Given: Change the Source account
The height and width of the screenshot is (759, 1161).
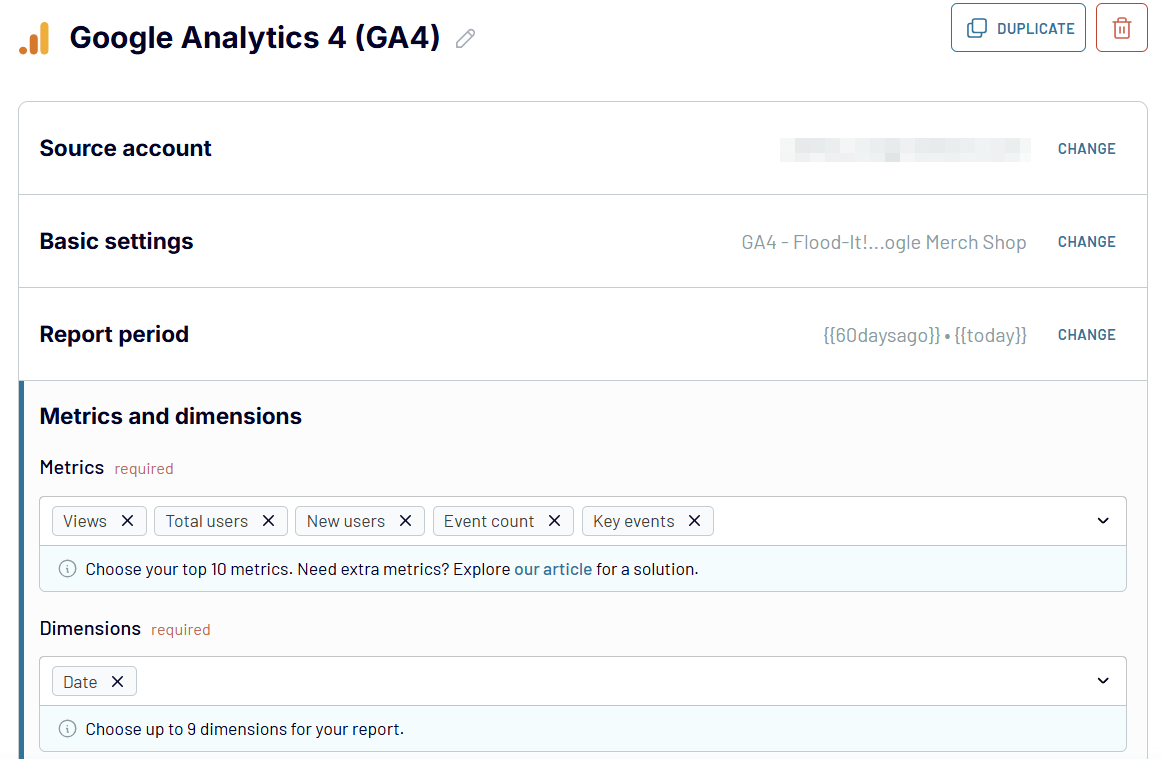Looking at the screenshot, I should 1086,149.
